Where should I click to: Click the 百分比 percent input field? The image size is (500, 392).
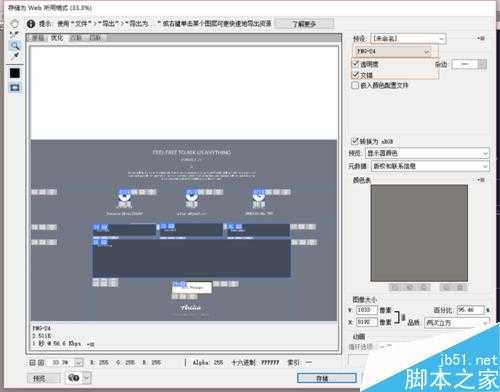point(470,310)
